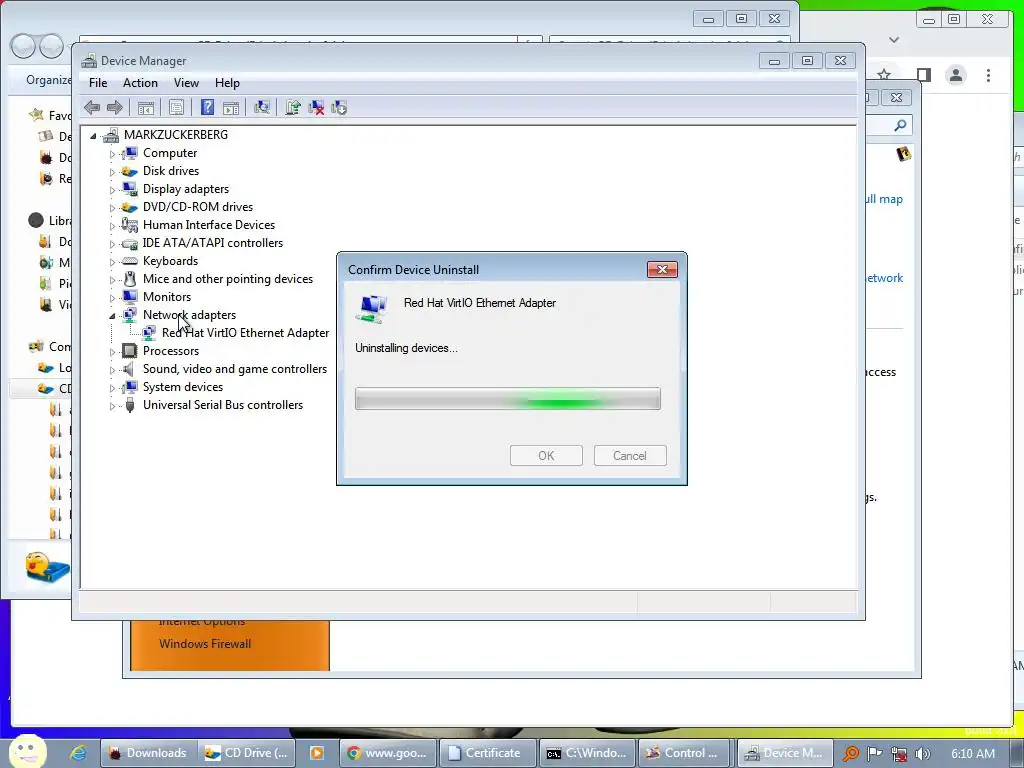Click the Back arrow in Device Manager toolbar
1024x768 pixels.
pos(92,108)
